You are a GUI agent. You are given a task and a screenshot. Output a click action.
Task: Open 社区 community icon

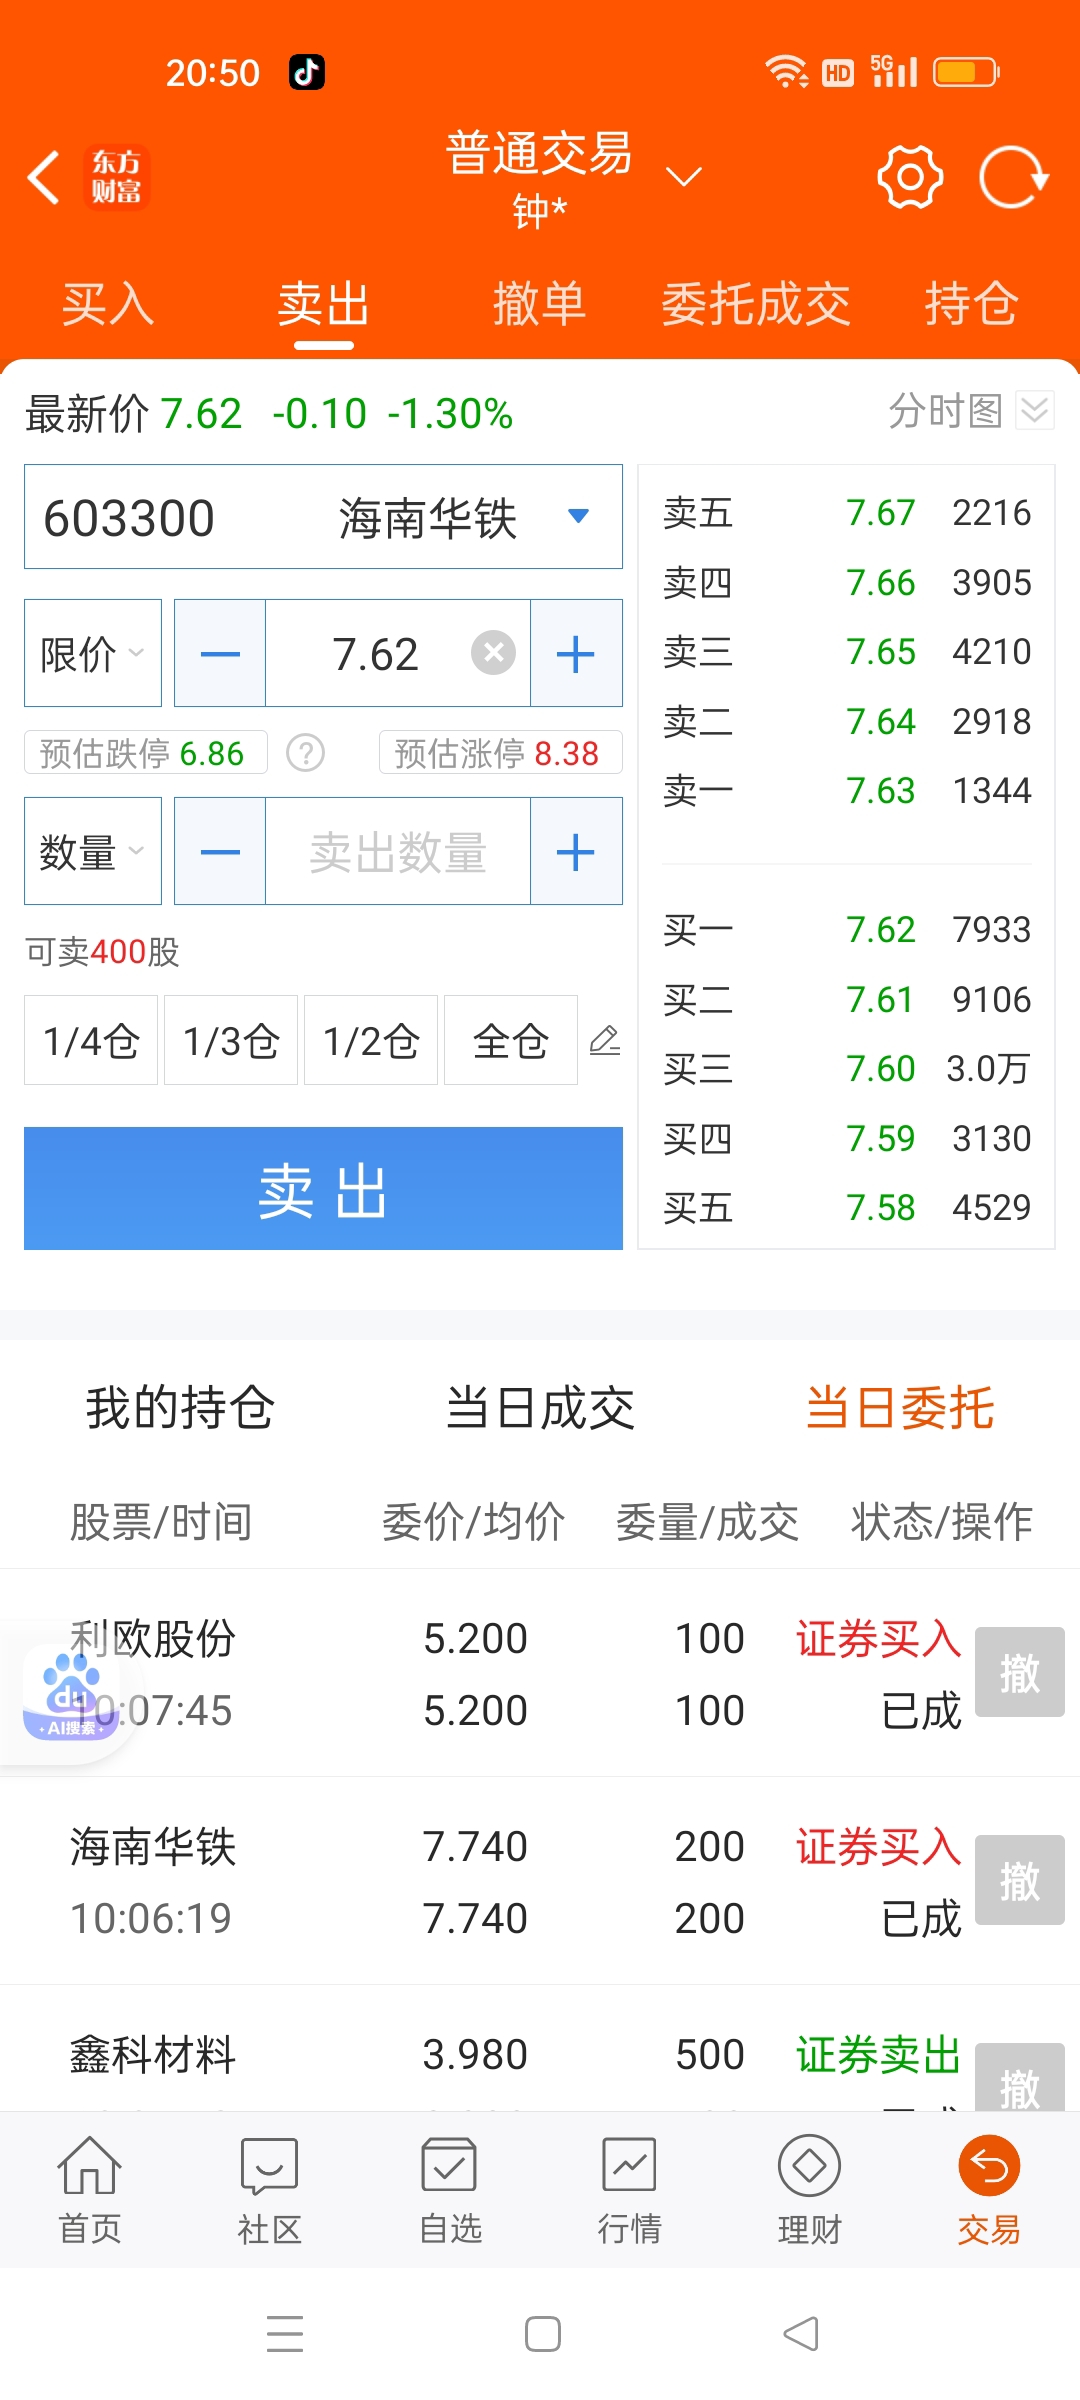pos(270,2190)
